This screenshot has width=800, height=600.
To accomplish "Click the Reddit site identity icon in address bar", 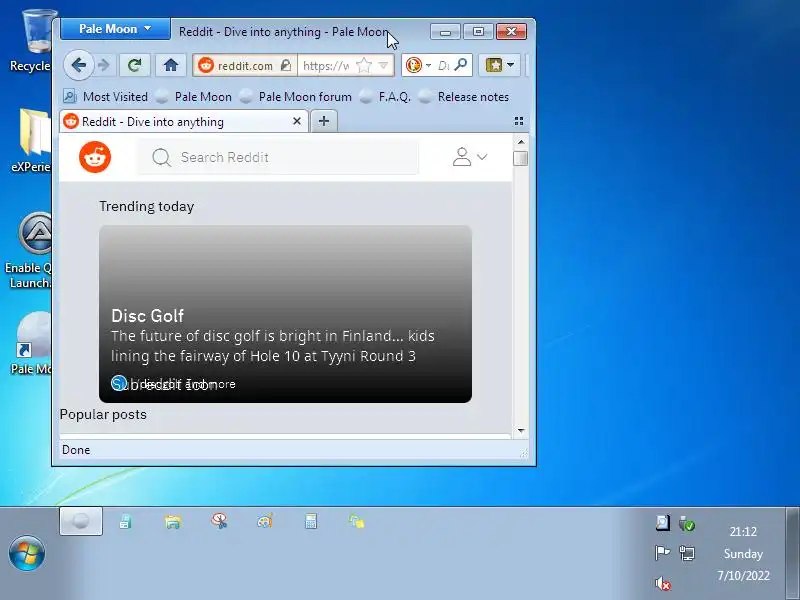I will (x=206, y=65).
